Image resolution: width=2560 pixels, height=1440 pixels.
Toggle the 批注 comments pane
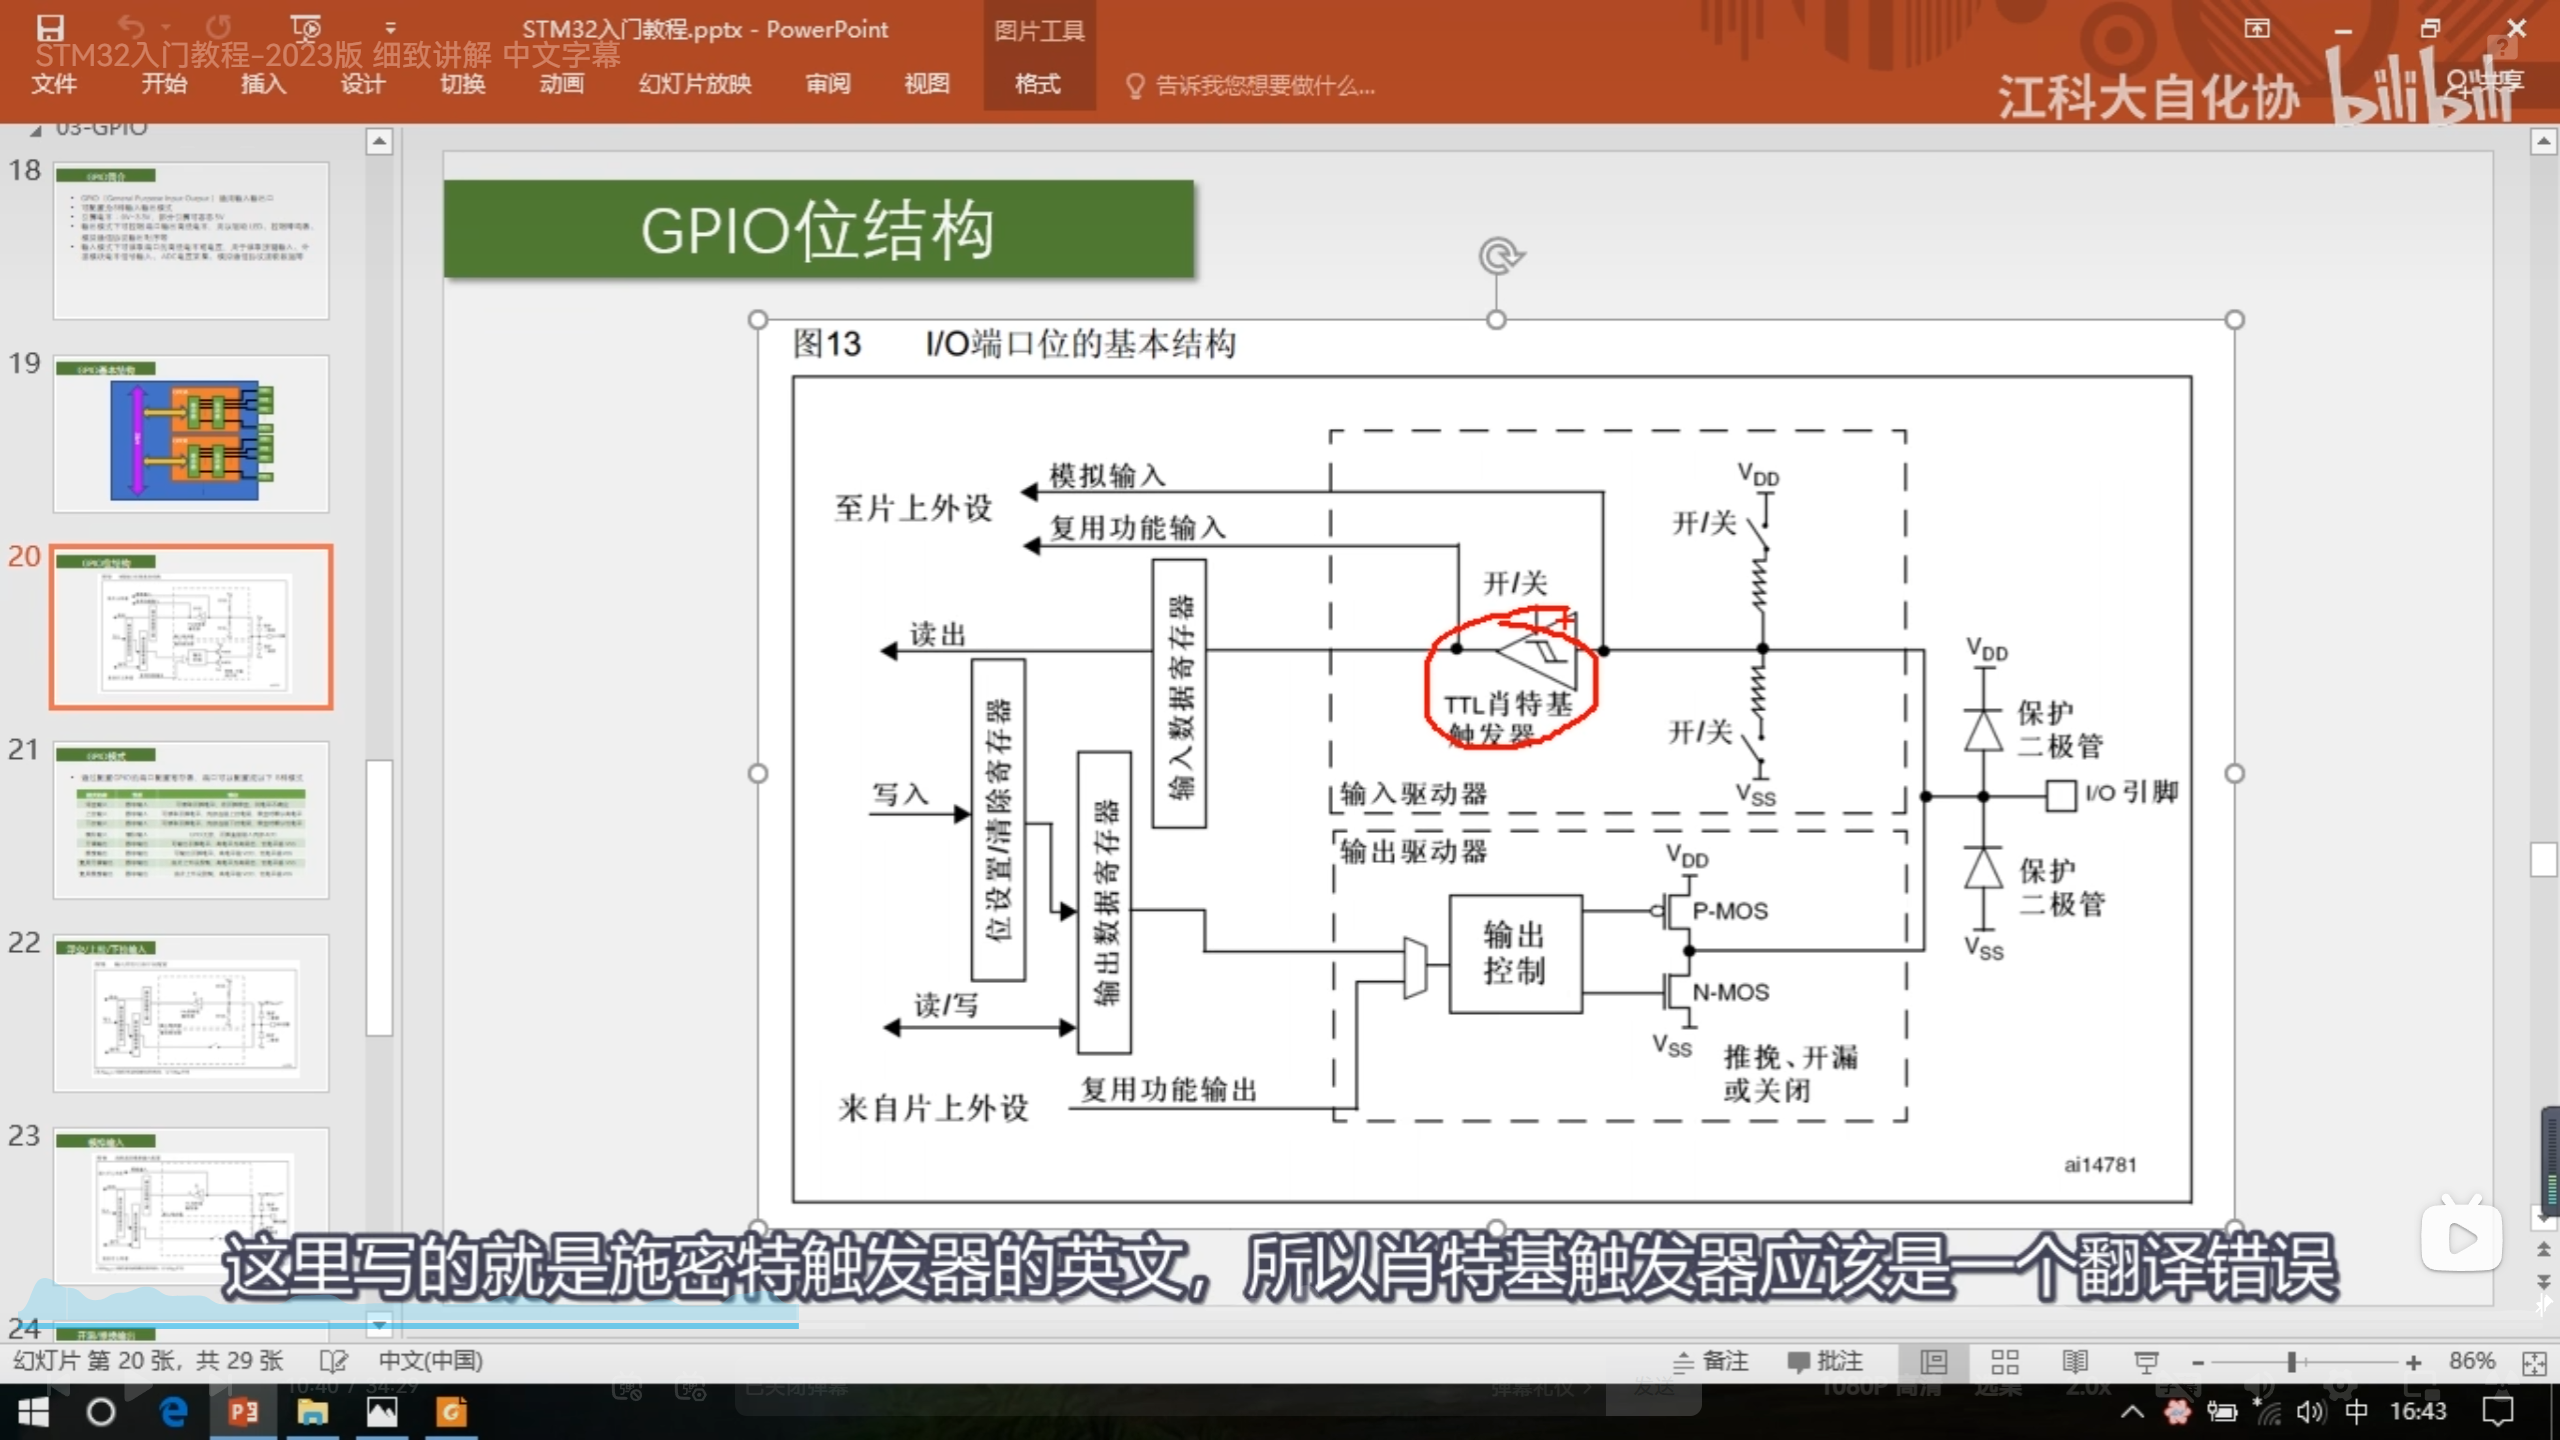pyautogui.click(x=1824, y=1361)
